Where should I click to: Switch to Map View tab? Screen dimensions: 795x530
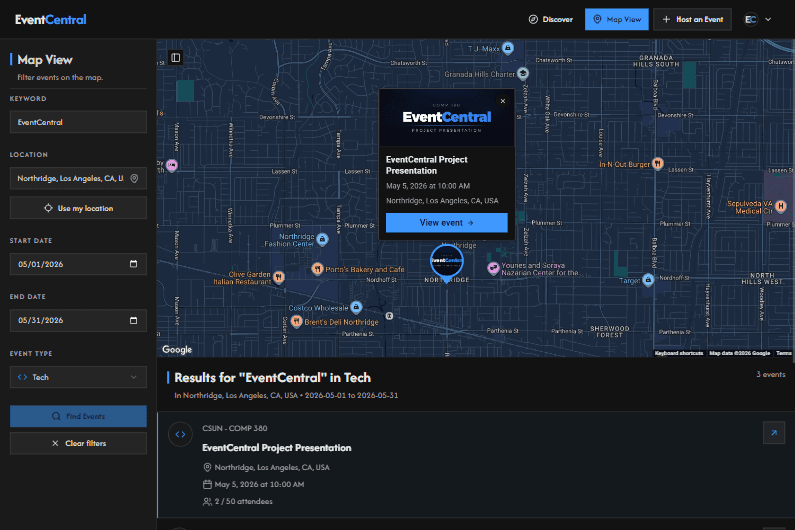pos(617,19)
